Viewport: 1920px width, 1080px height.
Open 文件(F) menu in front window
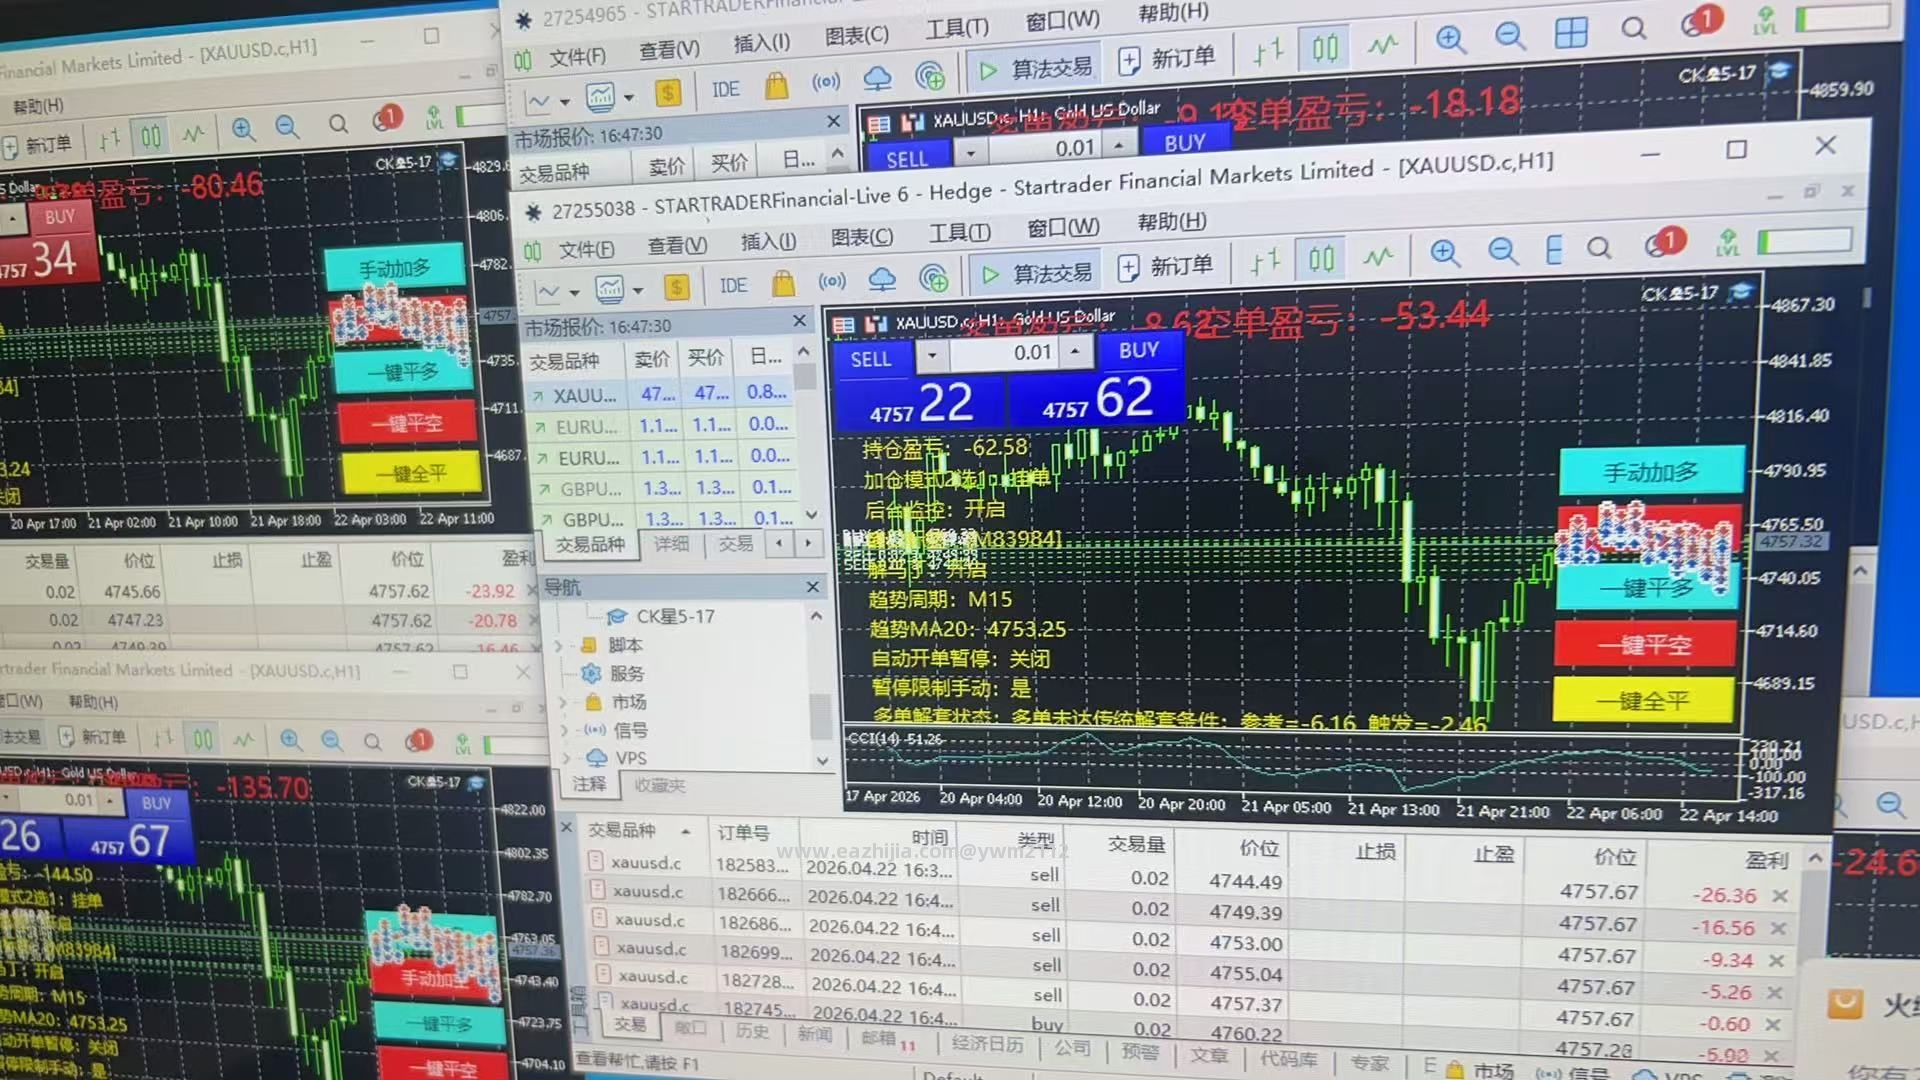pos(586,249)
